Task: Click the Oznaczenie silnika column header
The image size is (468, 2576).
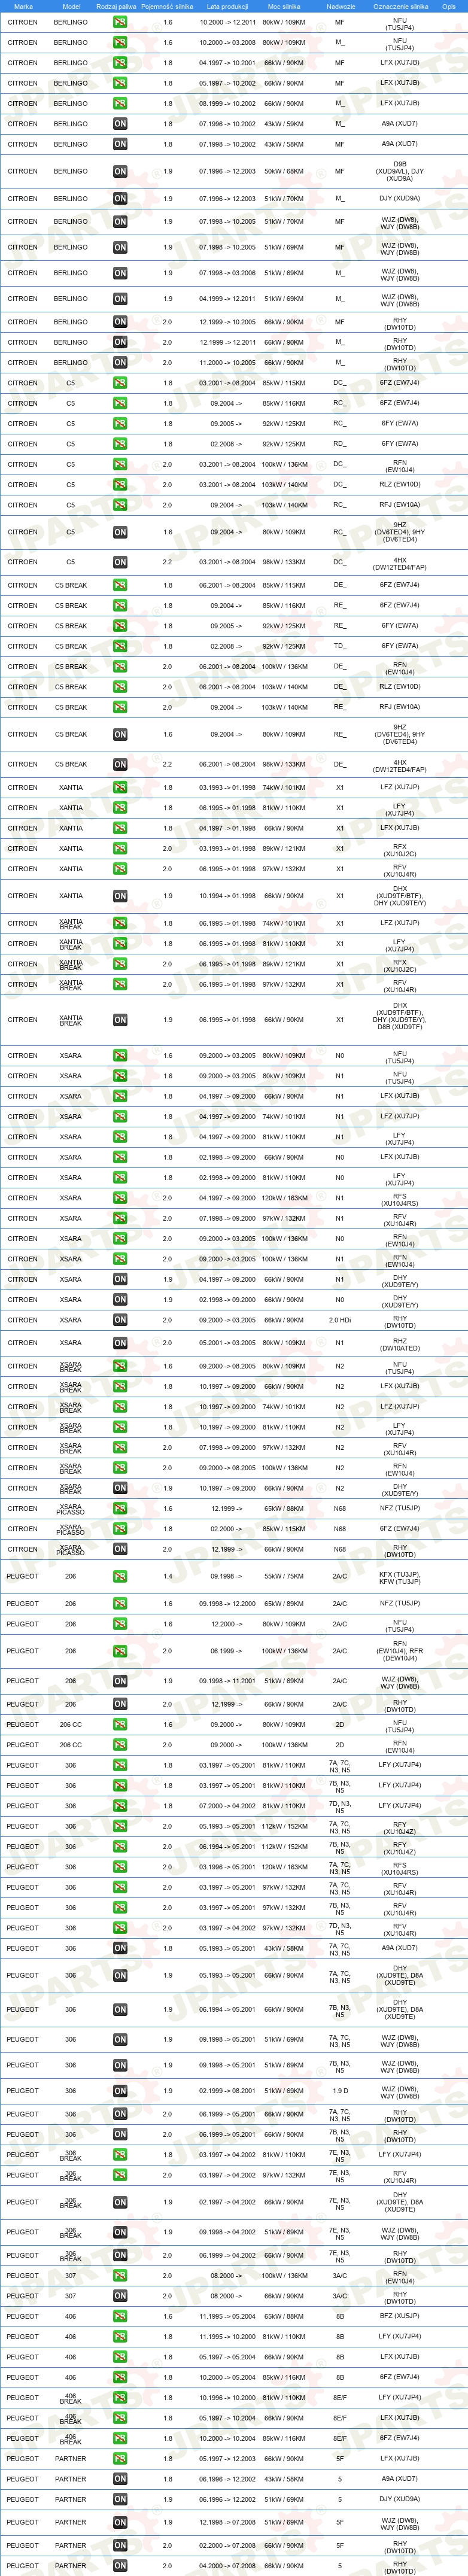Action: click(400, 6)
